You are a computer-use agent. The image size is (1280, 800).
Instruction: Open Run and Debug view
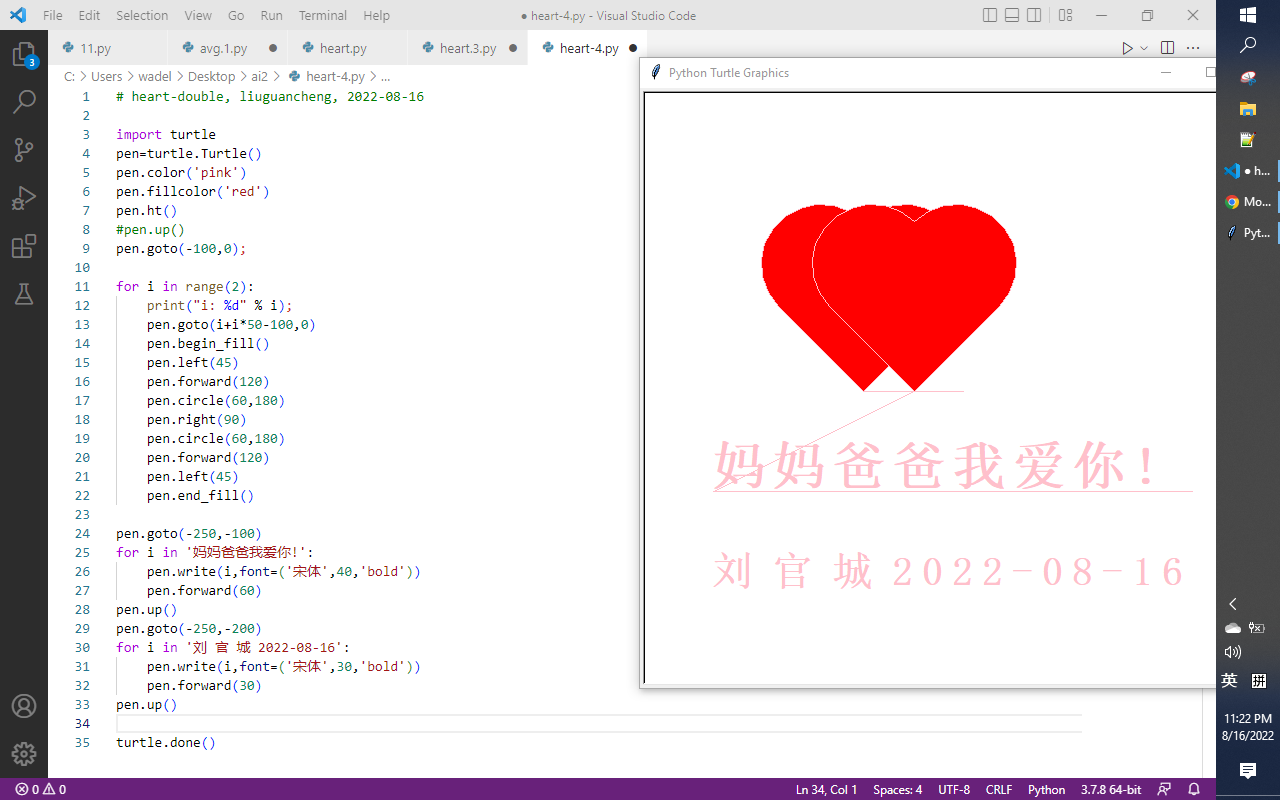[x=24, y=198]
